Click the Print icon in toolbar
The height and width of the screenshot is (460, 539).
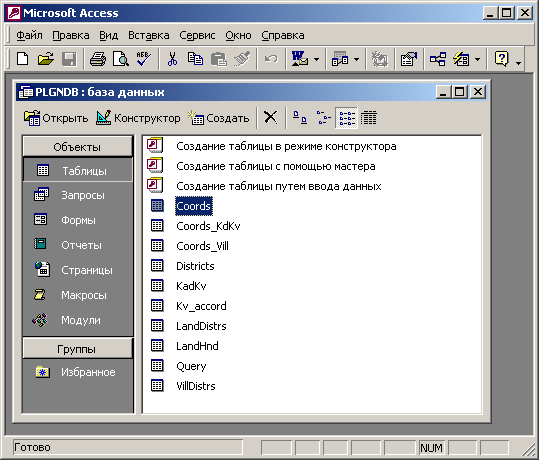pyautogui.click(x=98, y=59)
